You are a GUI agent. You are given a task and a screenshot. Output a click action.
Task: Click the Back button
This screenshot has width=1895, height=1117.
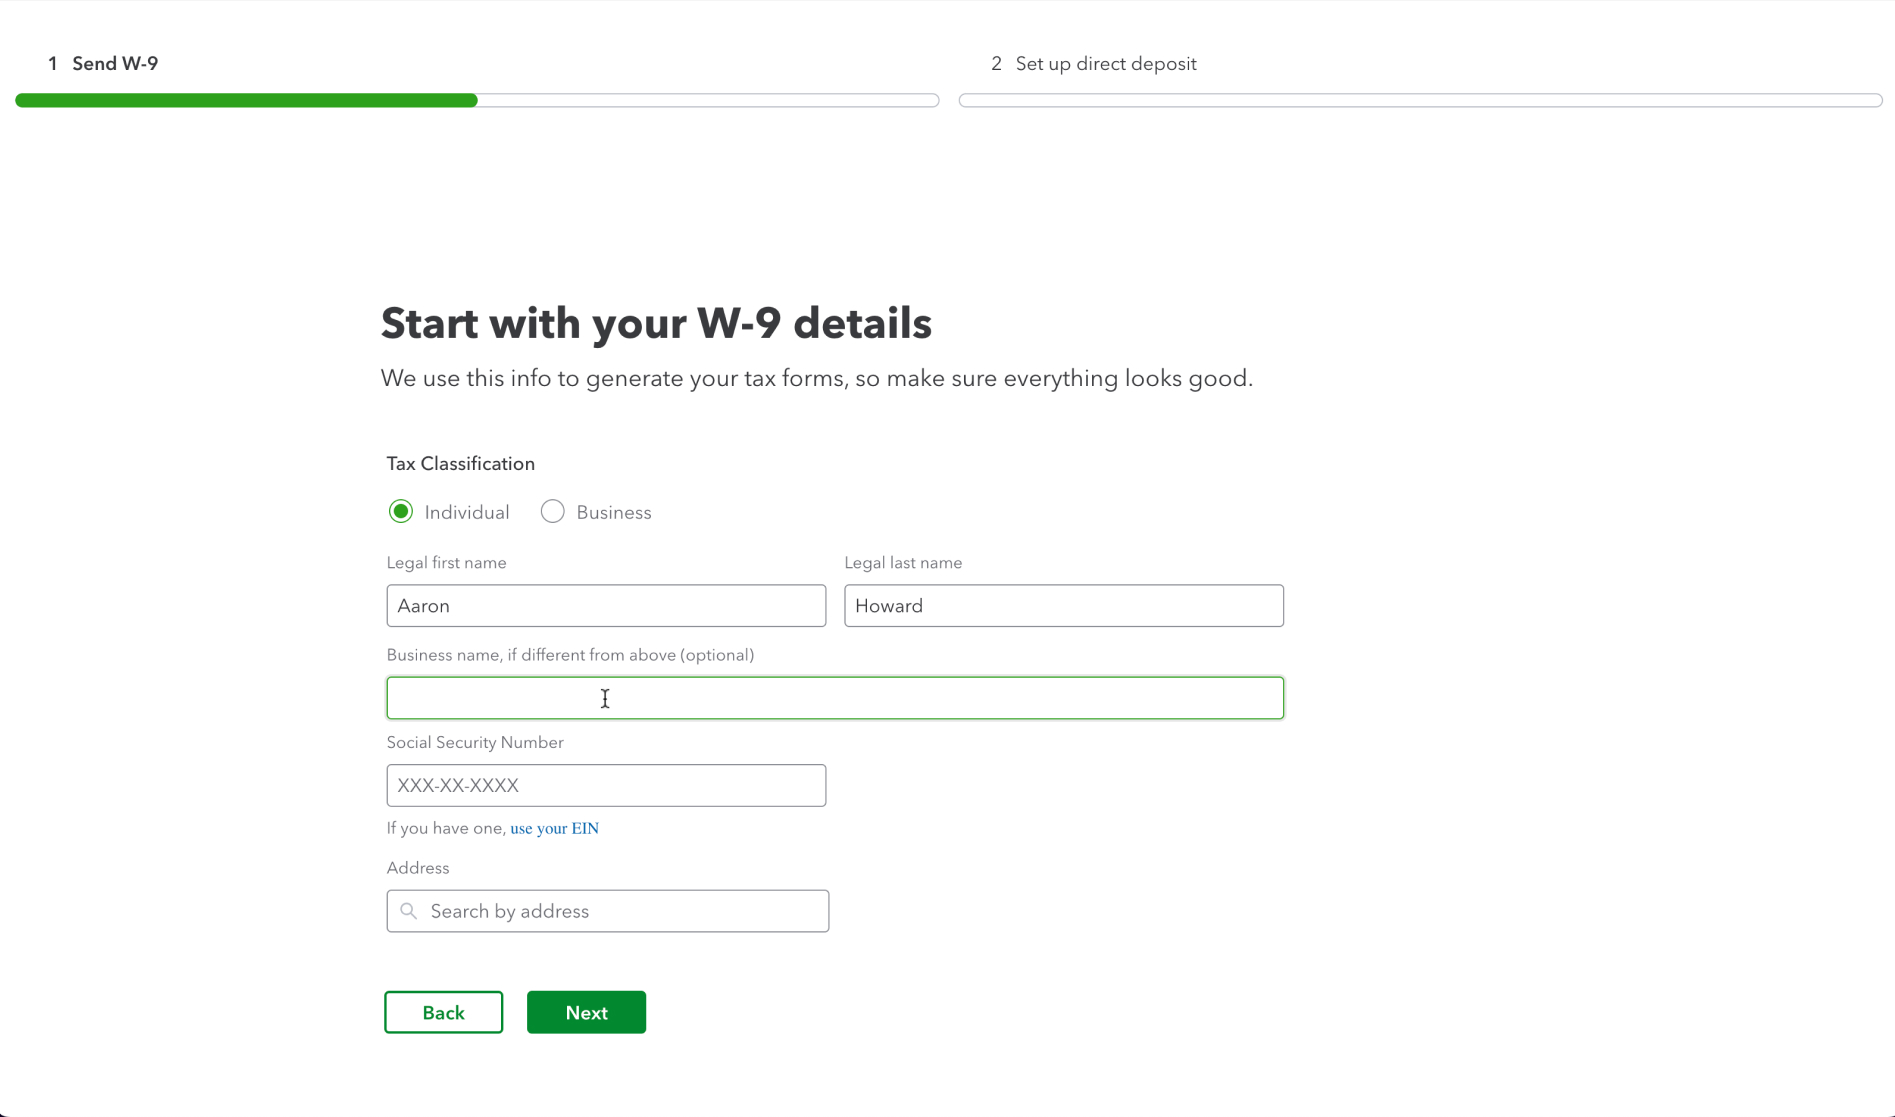[443, 1012]
